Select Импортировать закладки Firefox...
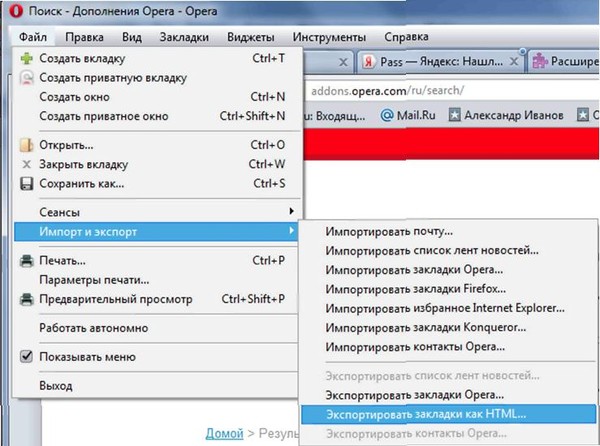Viewport: 600px width, 446px height. 448,289
